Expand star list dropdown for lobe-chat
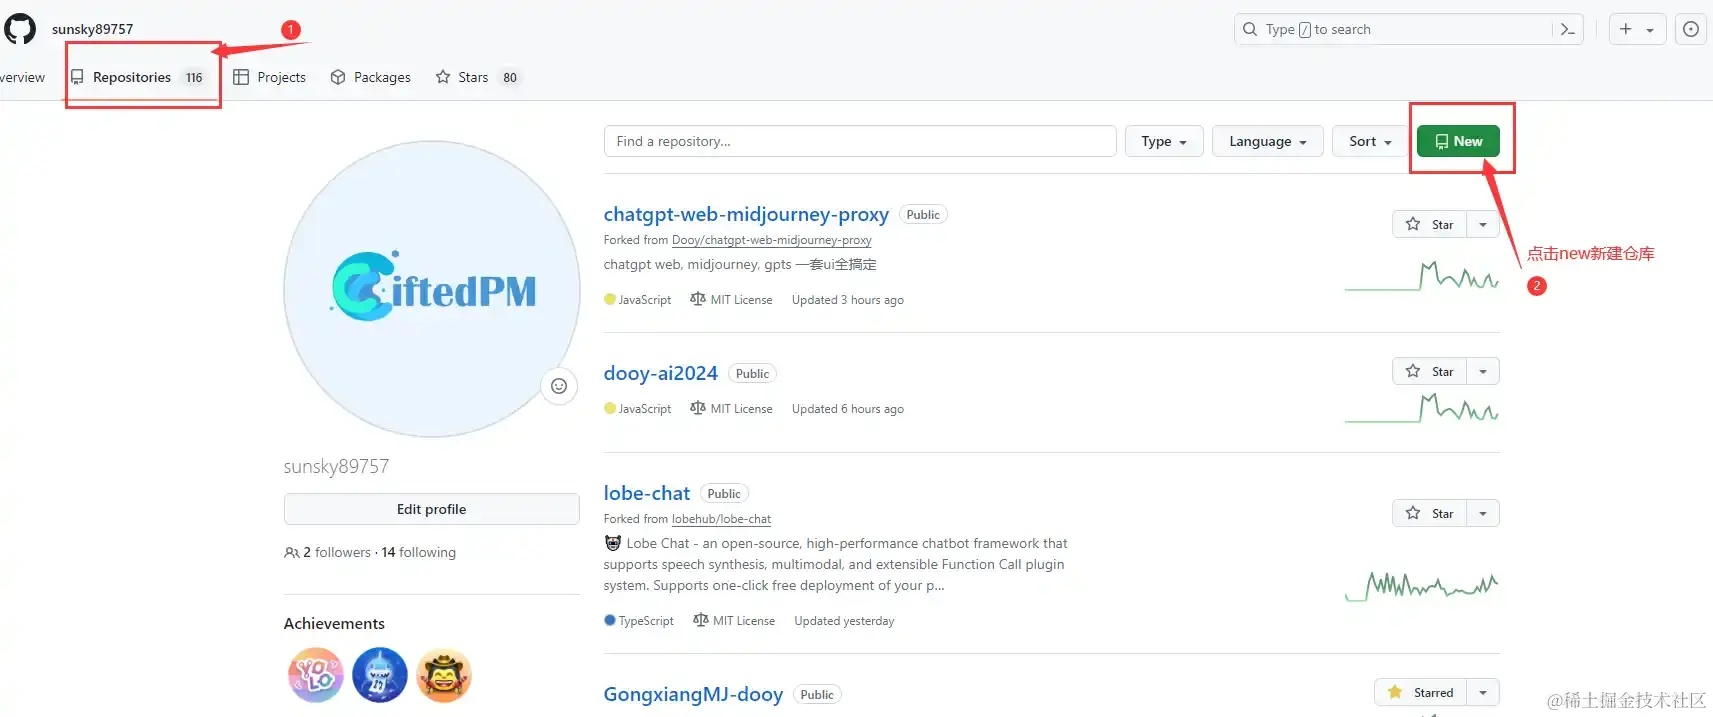Screen dimensions: 1713x717 coord(1483,513)
